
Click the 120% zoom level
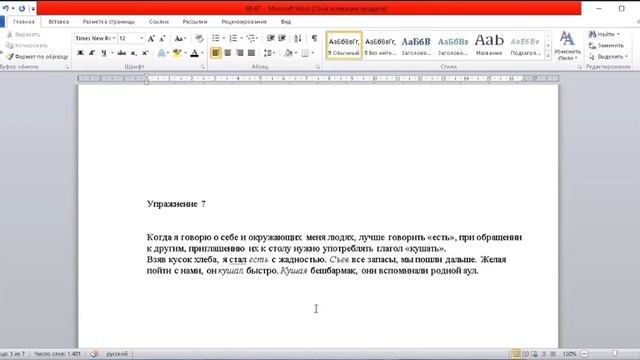(569, 354)
